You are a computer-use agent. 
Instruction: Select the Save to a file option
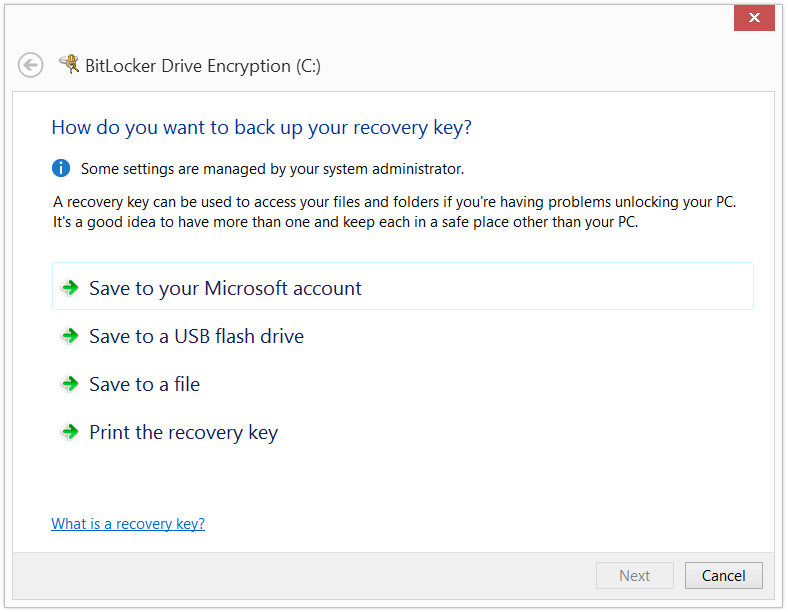[x=145, y=384]
